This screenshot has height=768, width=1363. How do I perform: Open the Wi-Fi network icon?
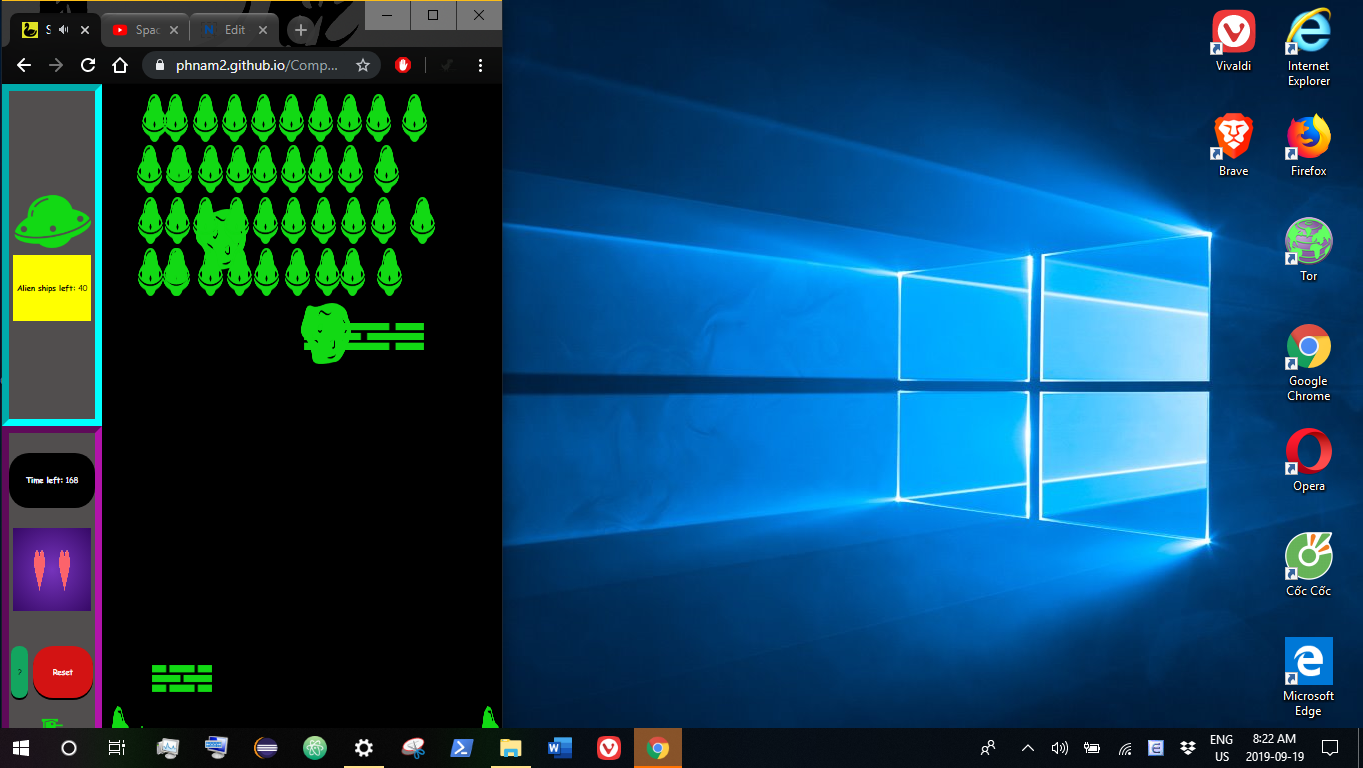pos(1125,748)
